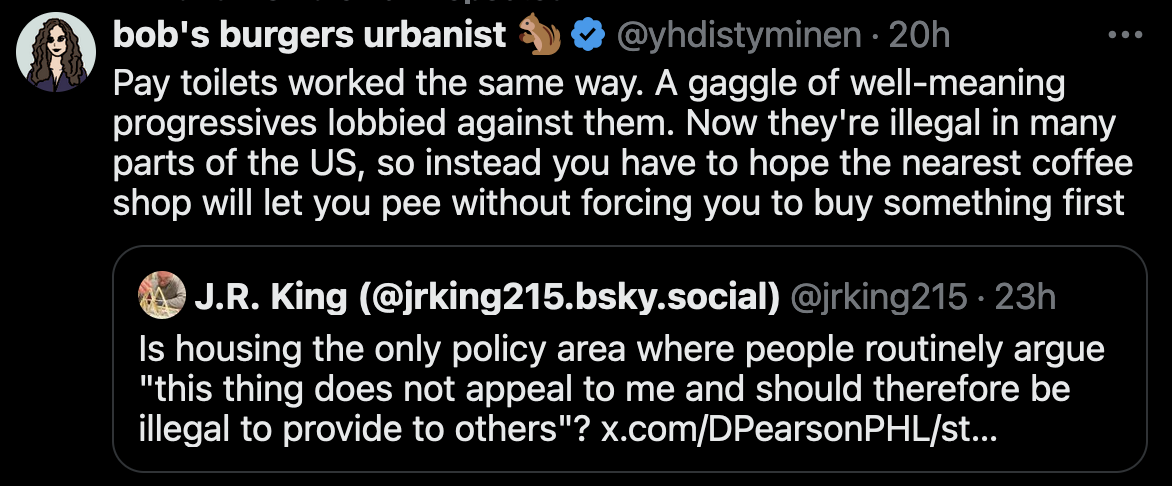Open the "bob's burgers urbanist" display name
Viewport: 1172px width, 486px height.
tap(310, 37)
